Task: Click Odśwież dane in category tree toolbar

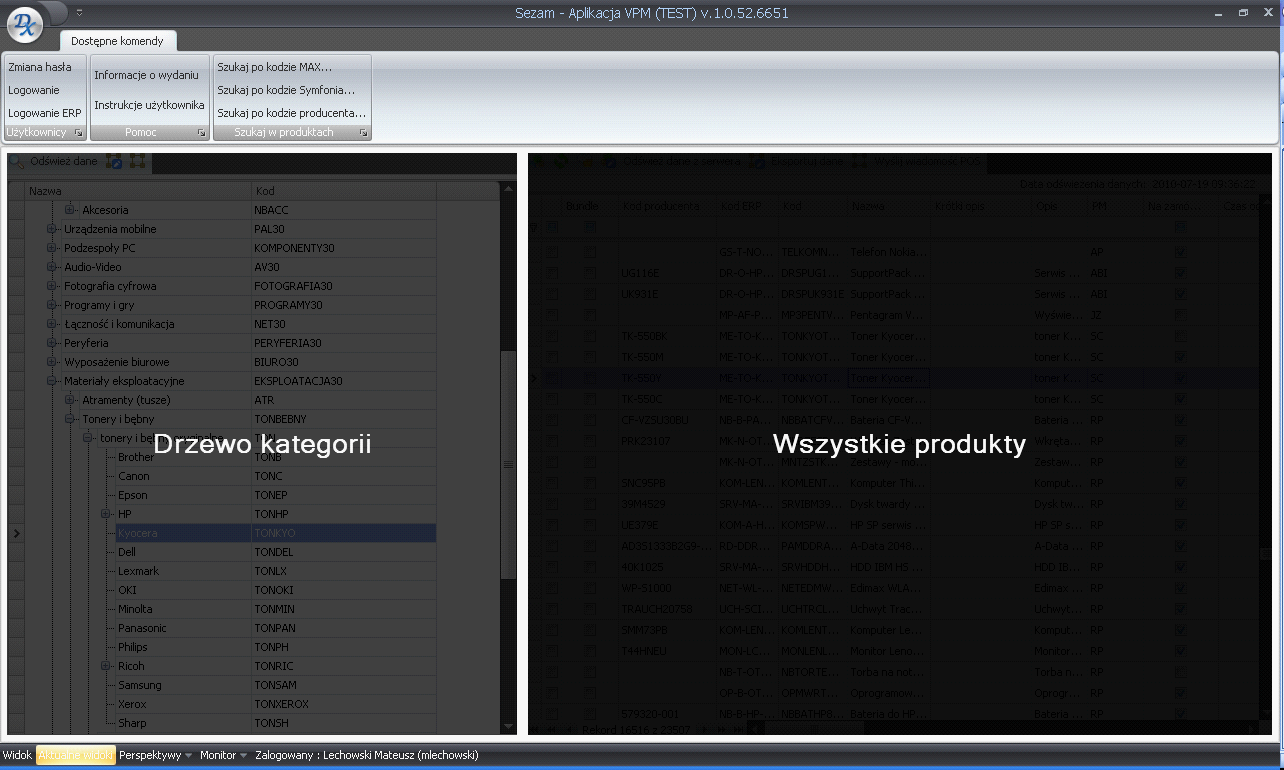Action: click(63, 162)
